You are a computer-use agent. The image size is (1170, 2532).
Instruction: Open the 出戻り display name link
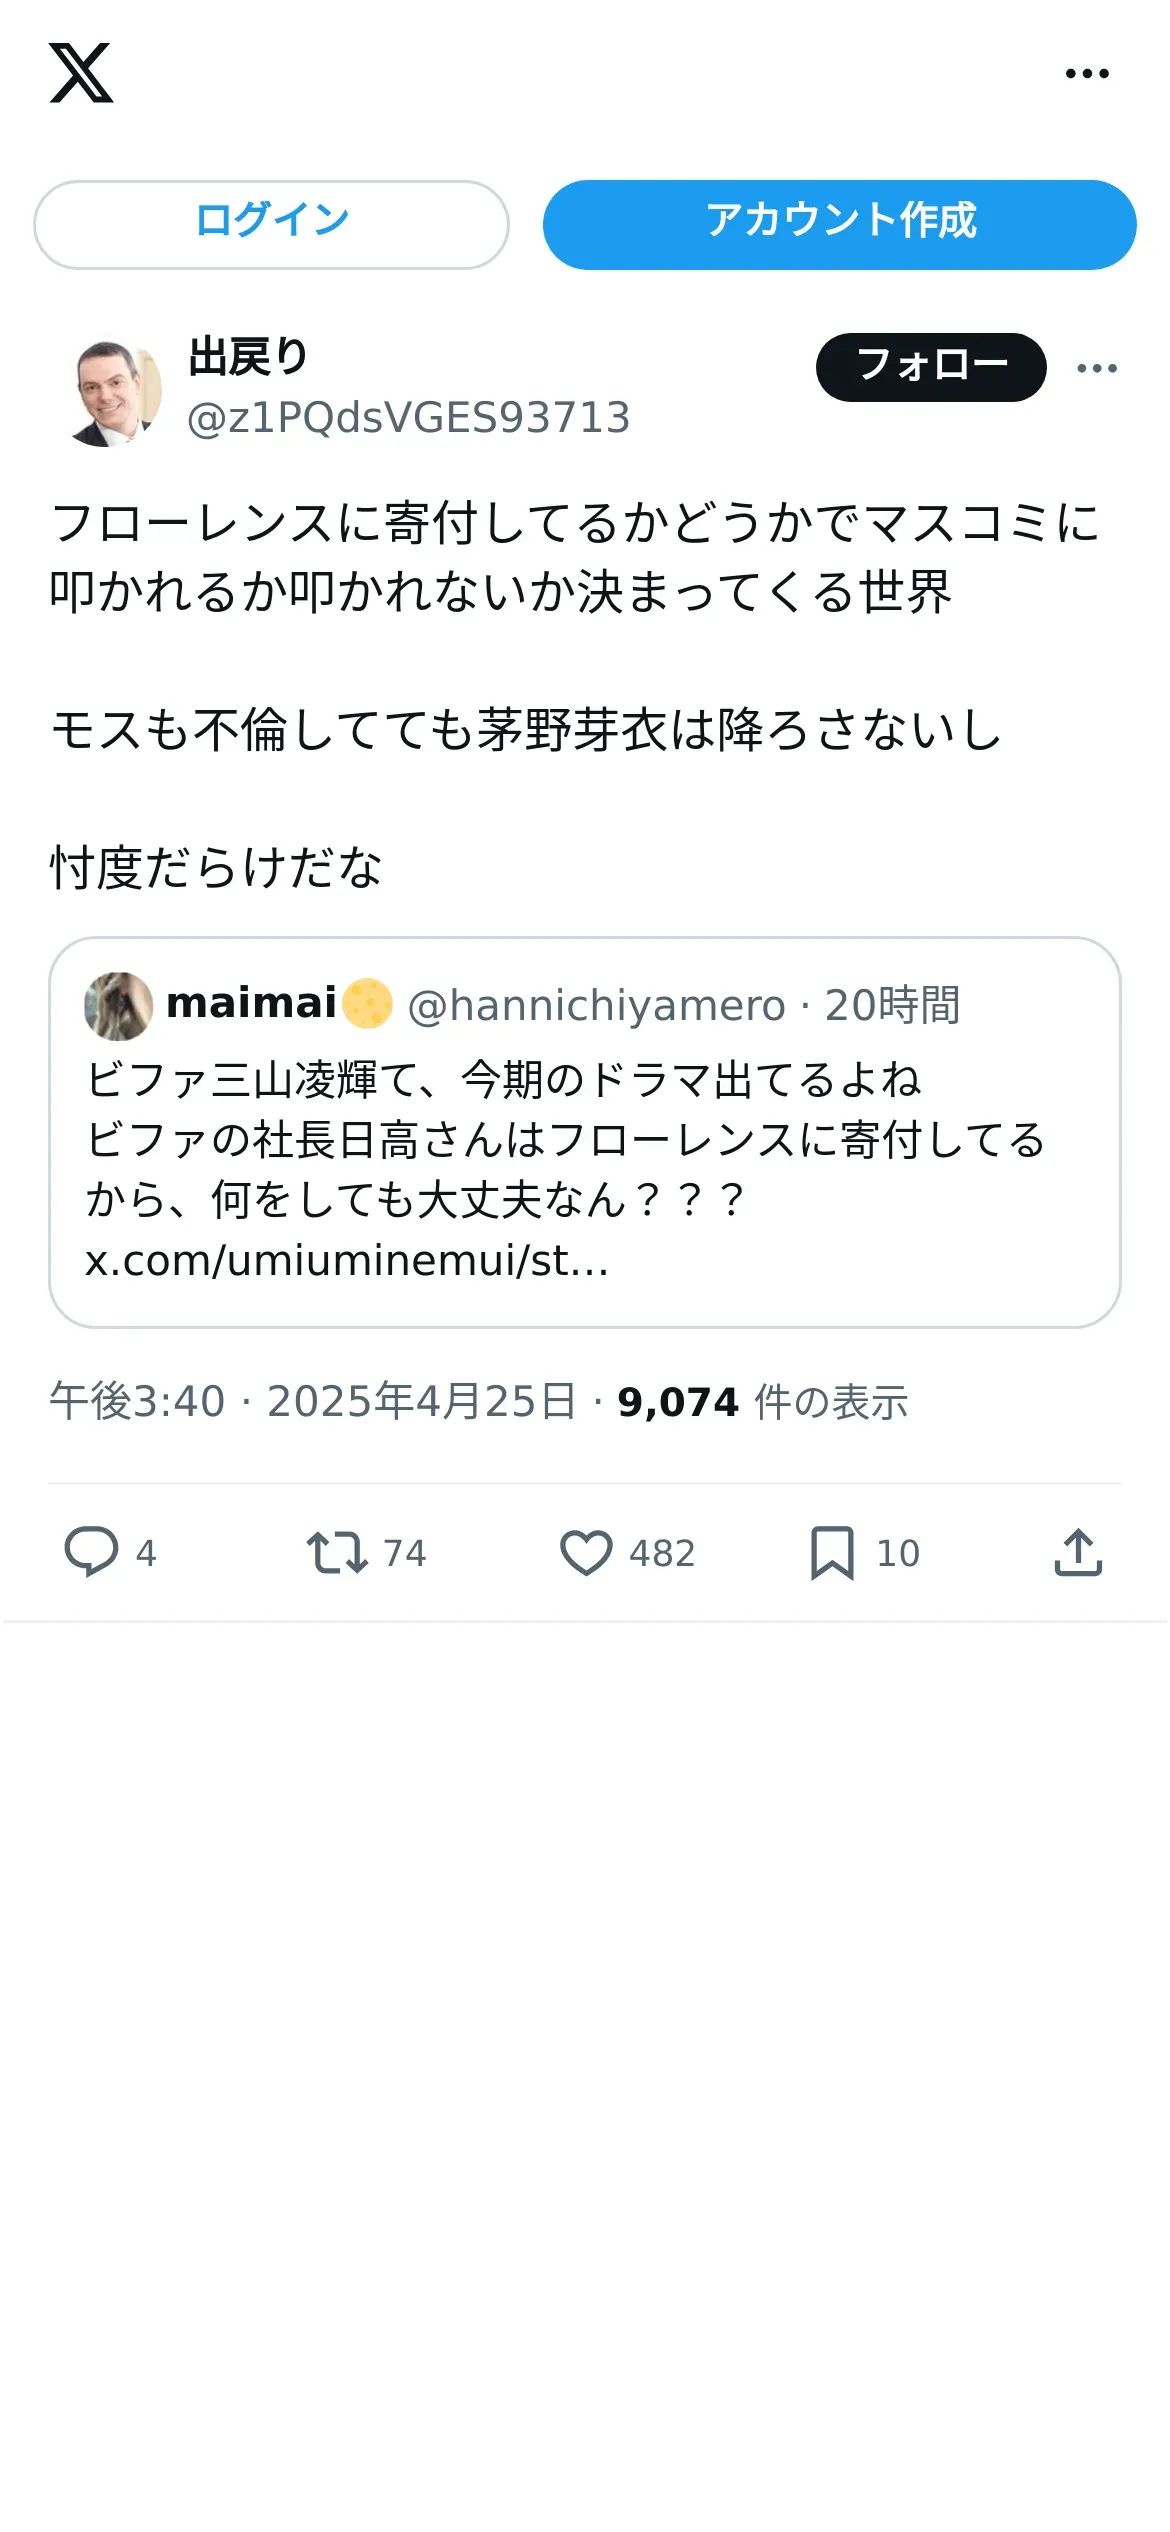coord(248,357)
